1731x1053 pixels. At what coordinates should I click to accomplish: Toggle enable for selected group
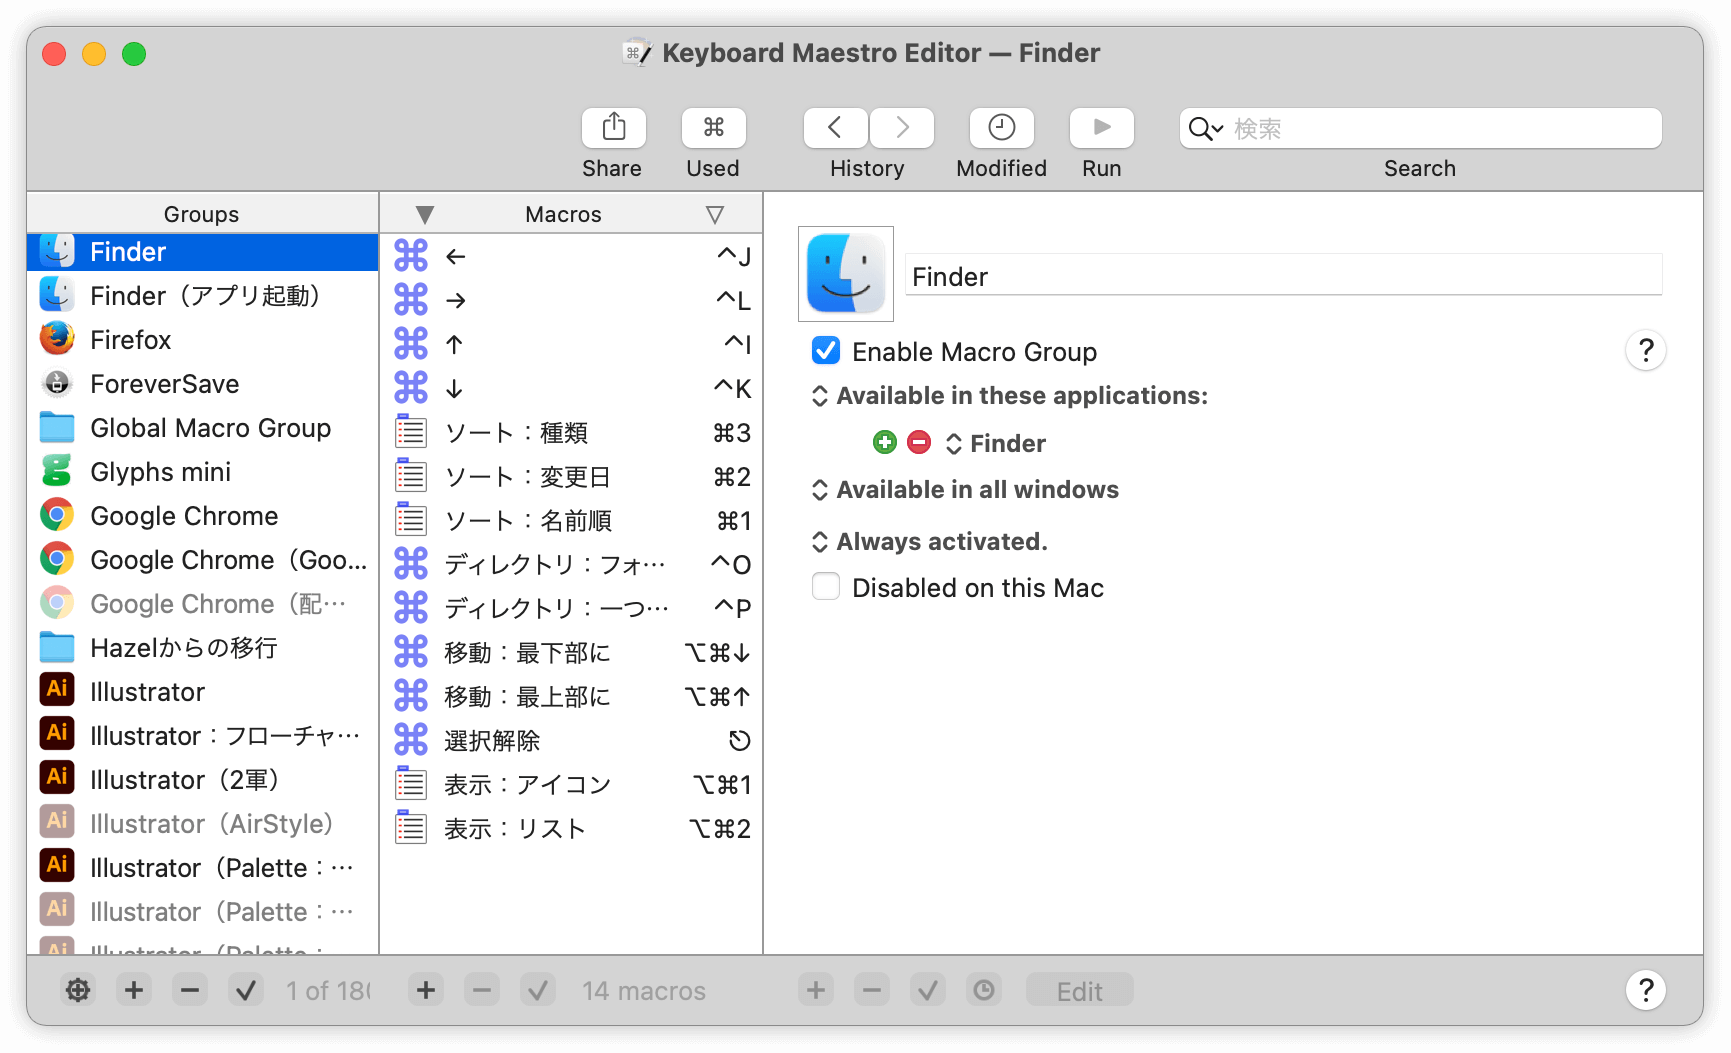click(246, 990)
